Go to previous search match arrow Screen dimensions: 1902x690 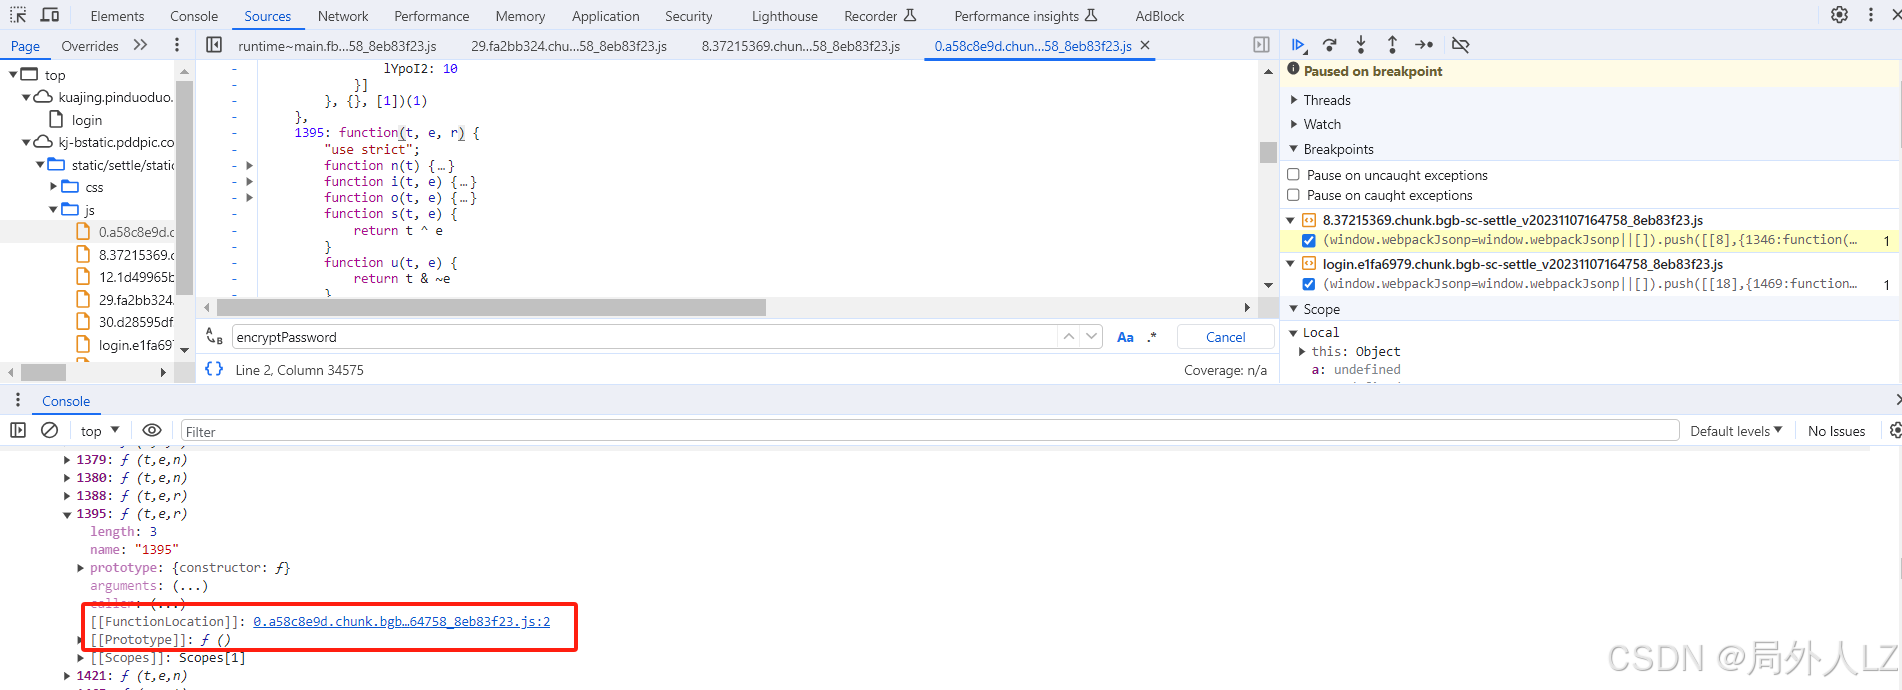tap(1069, 337)
